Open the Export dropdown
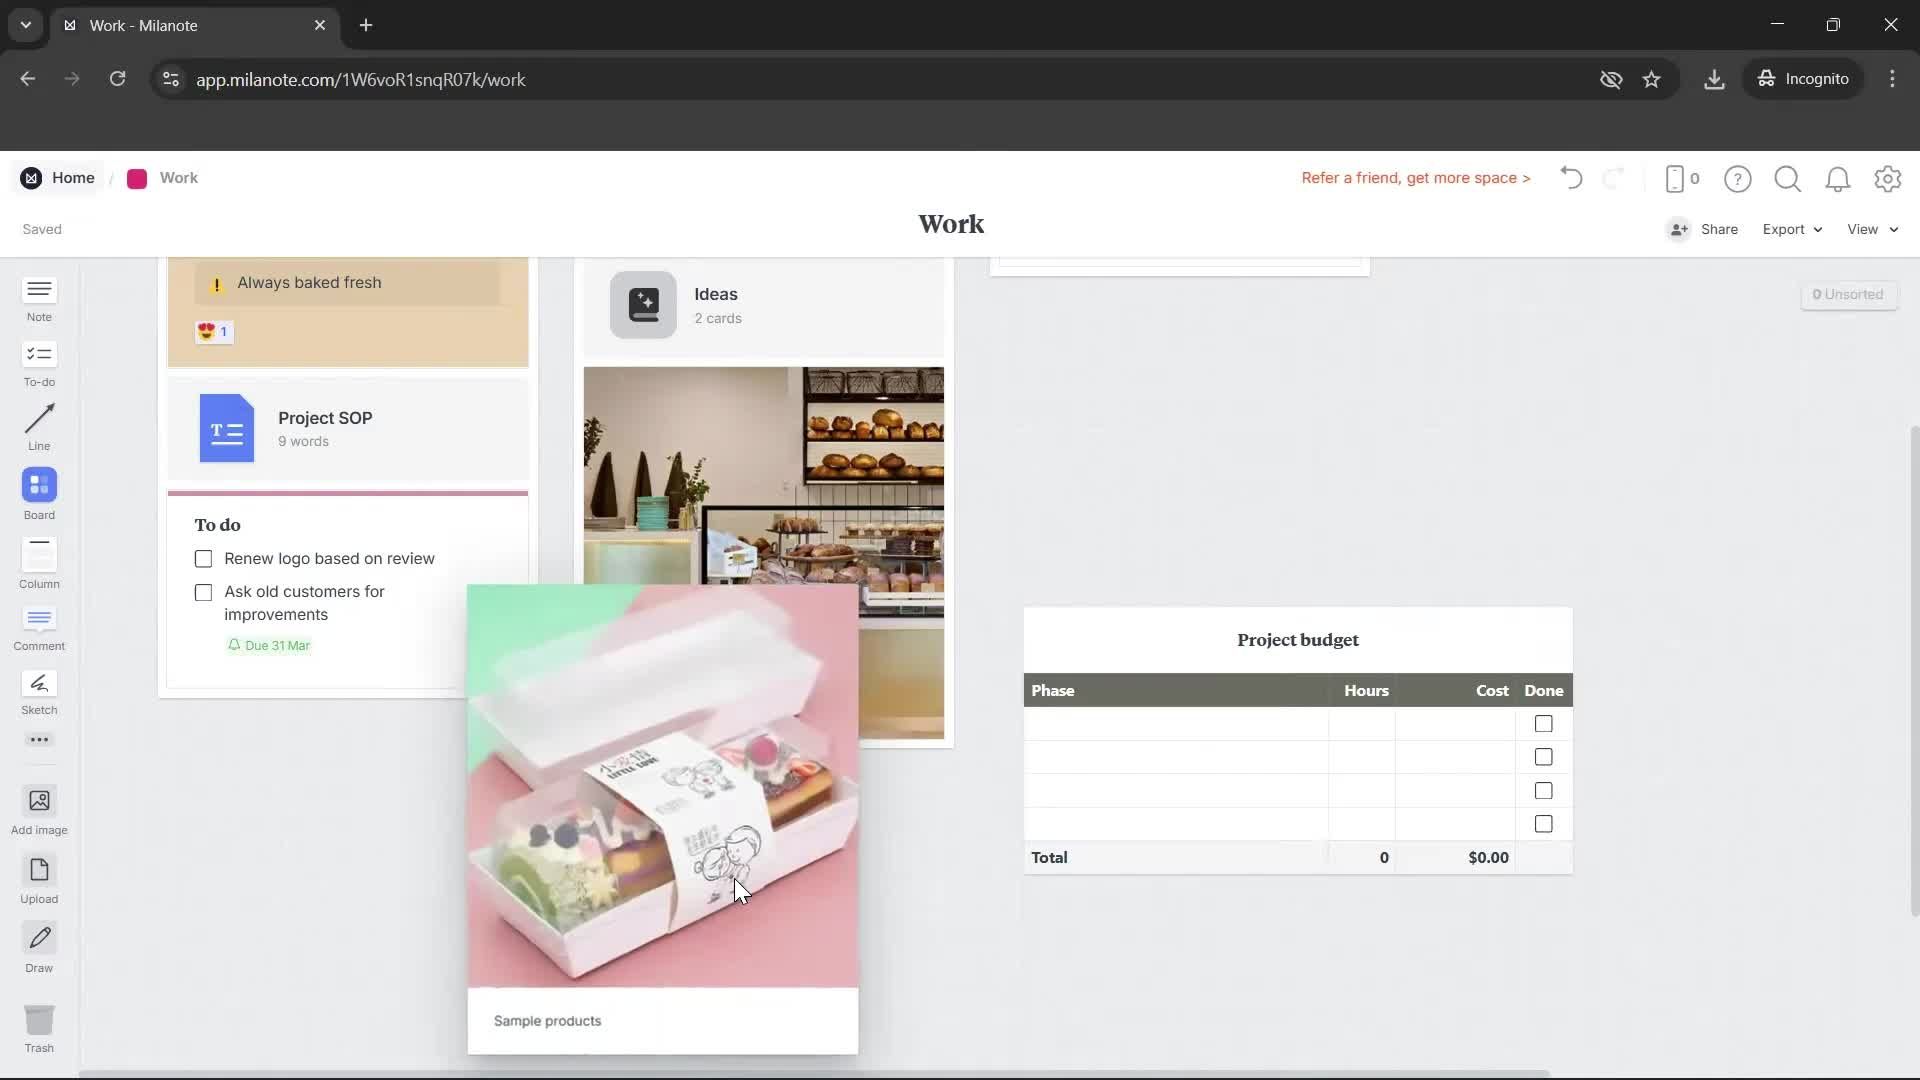Image resolution: width=1920 pixels, height=1080 pixels. pyautogui.click(x=1791, y=229)
